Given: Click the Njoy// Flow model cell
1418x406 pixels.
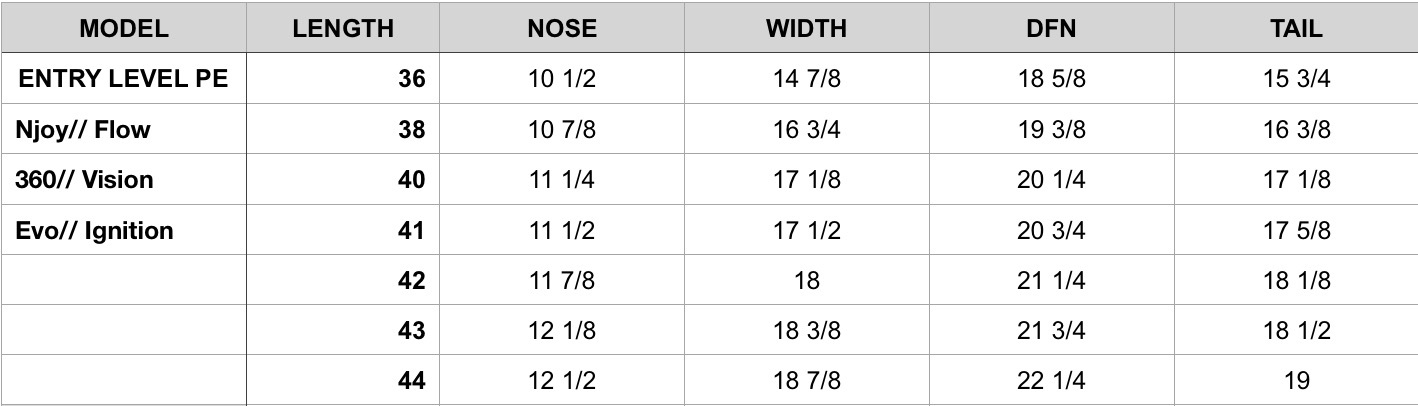Looking at the screenshot, I should pyautogui.click(x=84, y=129).
